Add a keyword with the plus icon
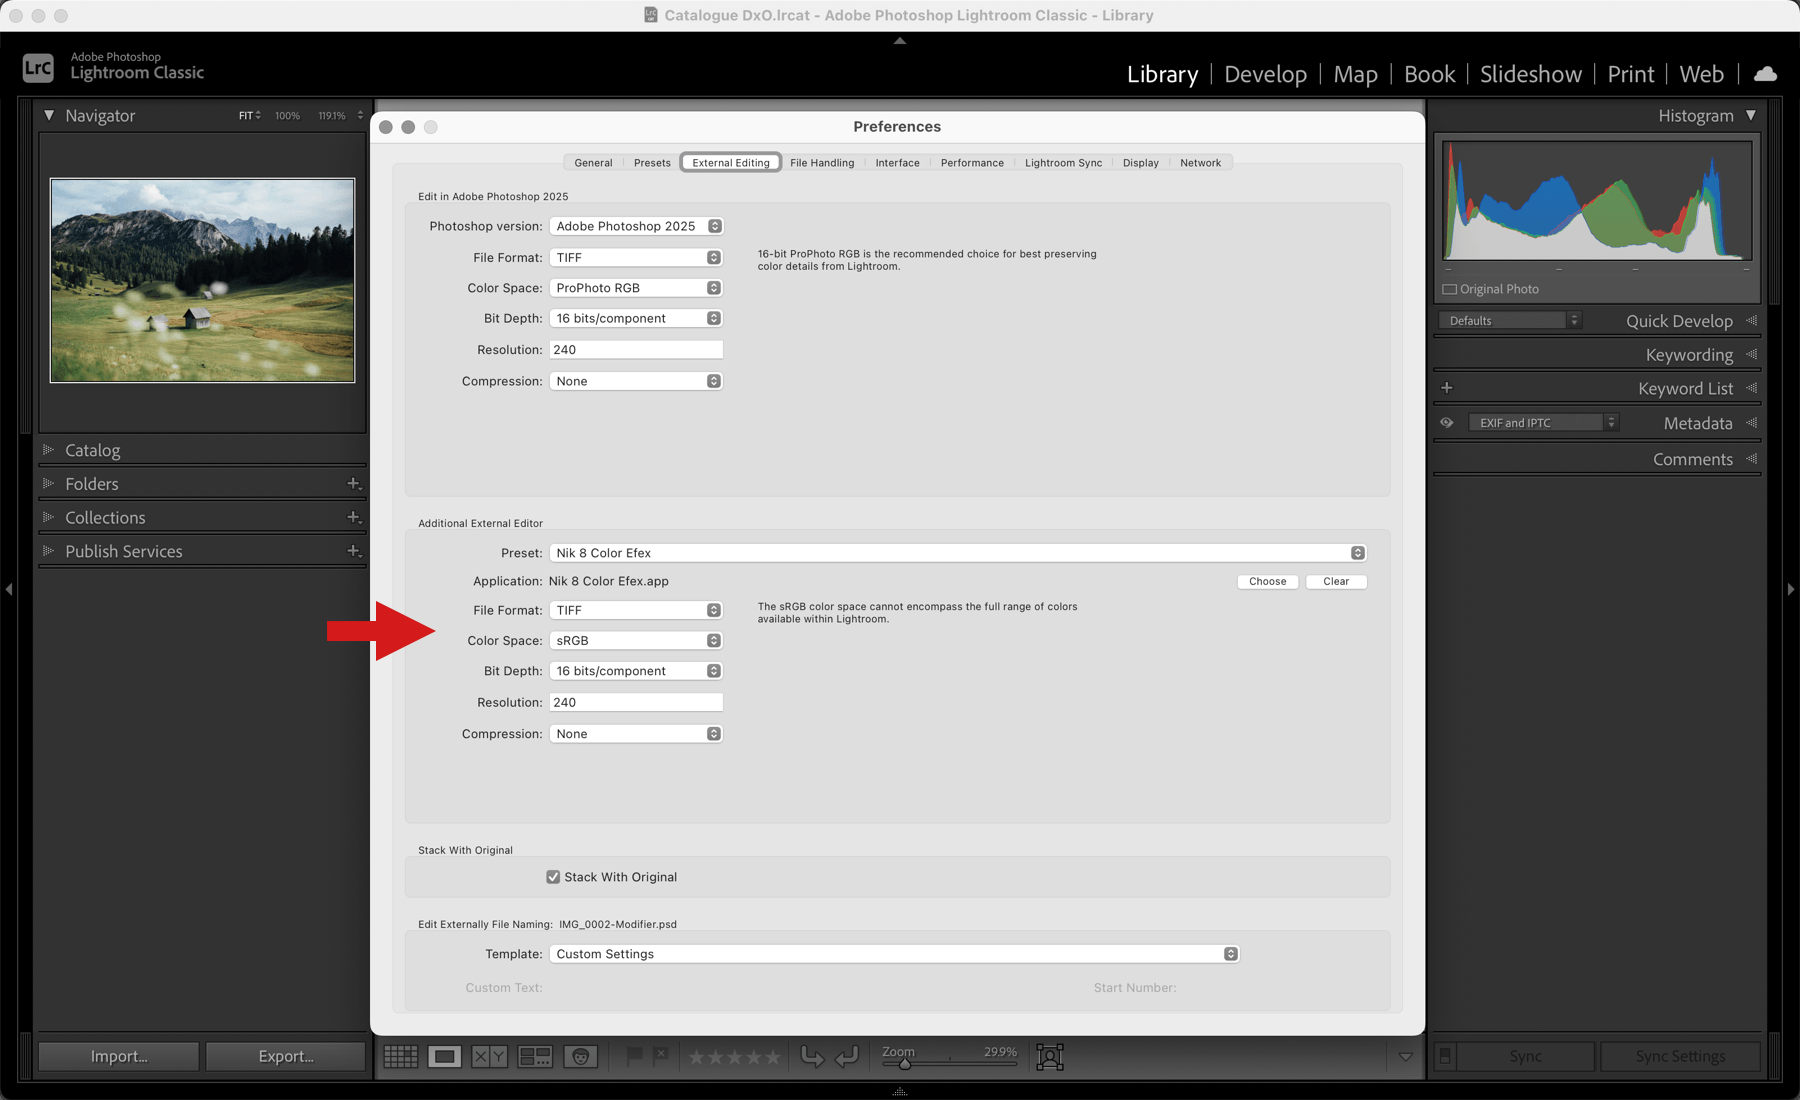Image resolution: width=1800 pixels, height=1100 pixels. tap(1446, 388)
